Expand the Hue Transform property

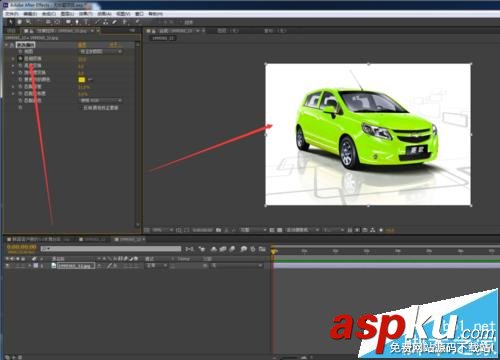pyautogui.click(x=13, y=59)
